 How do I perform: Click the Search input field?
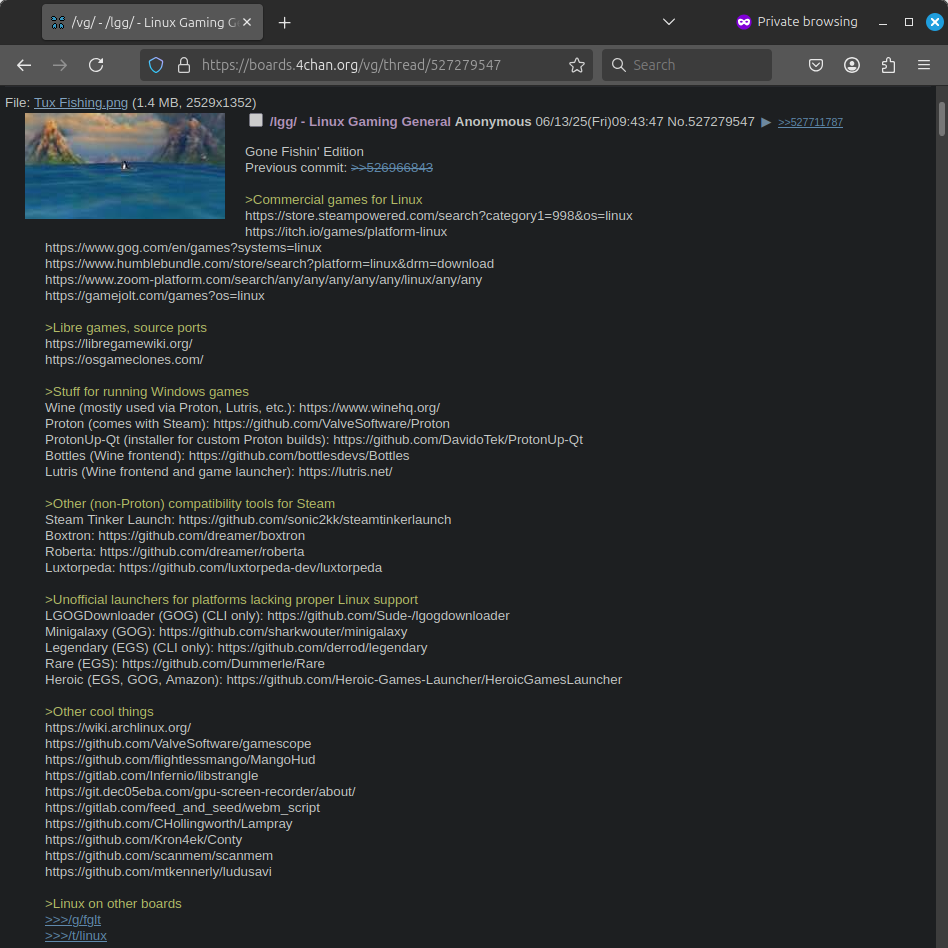pos(687,65)
